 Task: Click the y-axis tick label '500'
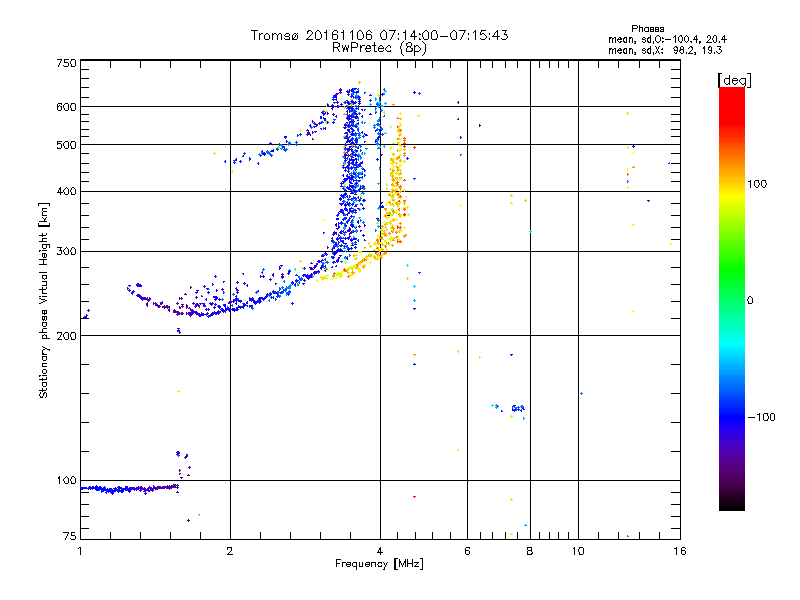click(x=66, y=145)
